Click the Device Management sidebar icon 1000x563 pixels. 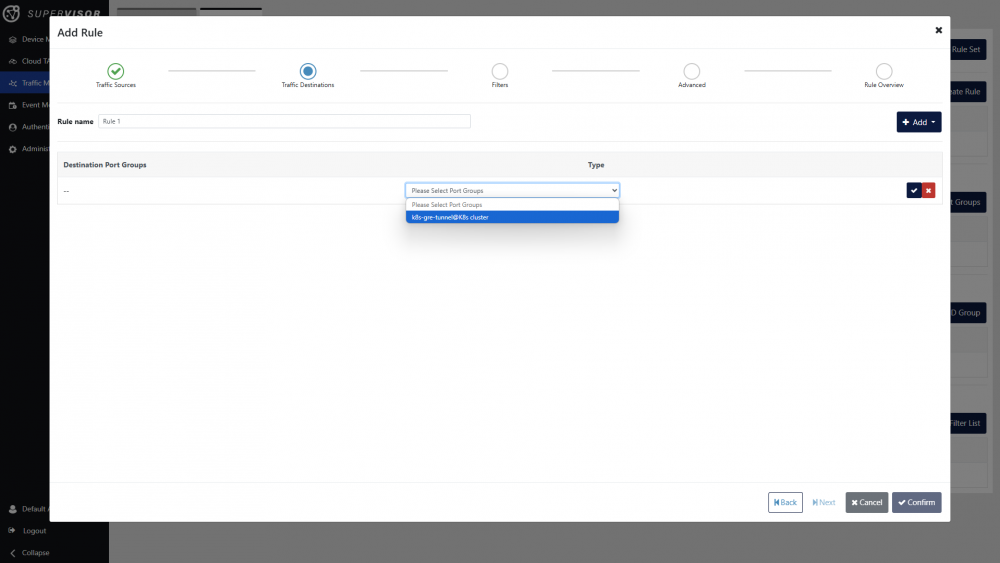[13, 39]
